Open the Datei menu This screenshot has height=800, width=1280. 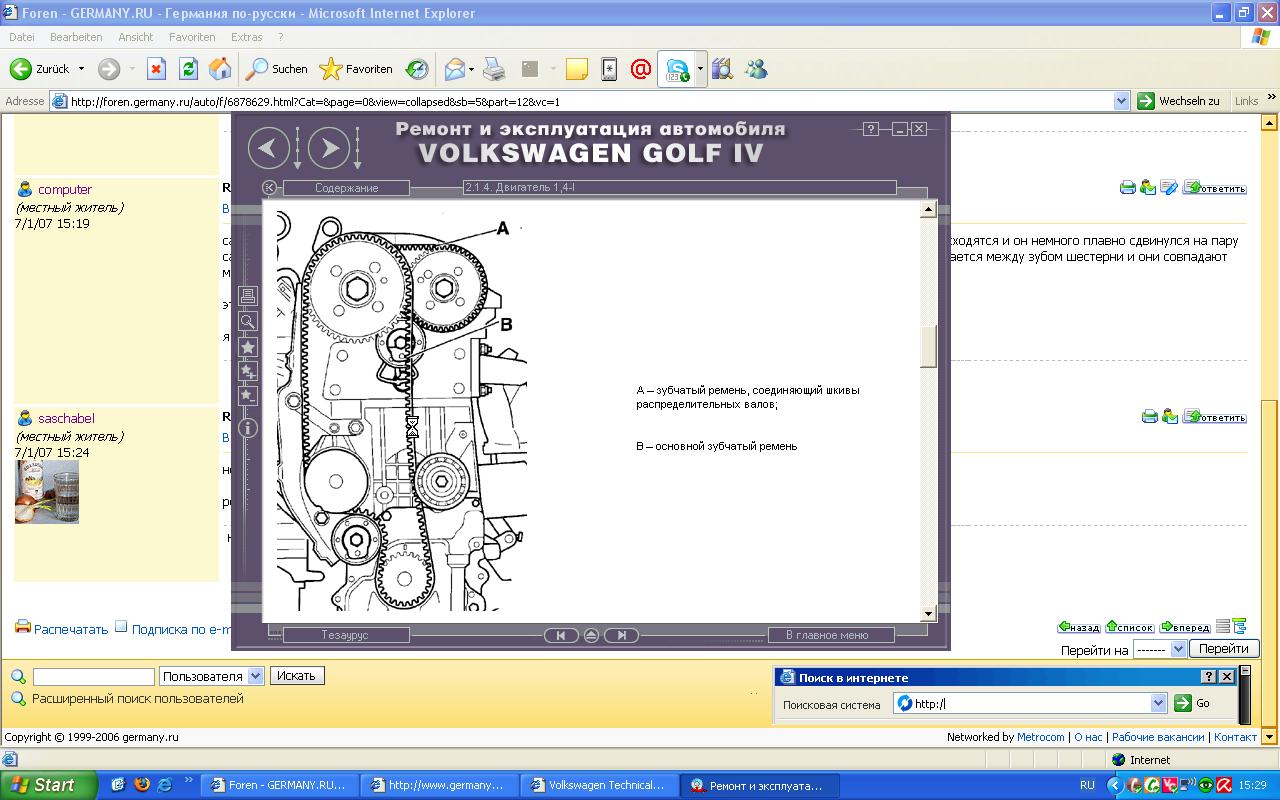(21, 37)
